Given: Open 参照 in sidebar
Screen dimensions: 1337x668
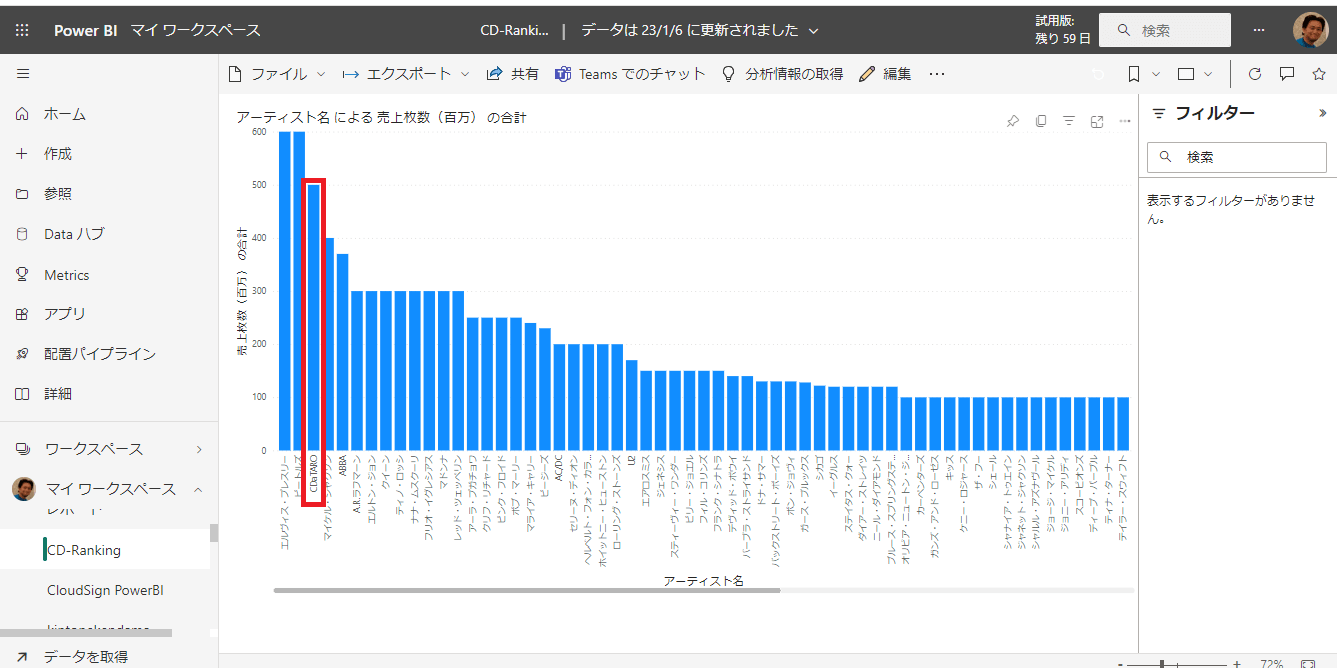Looking at the screenshot, I should [108, 194].
